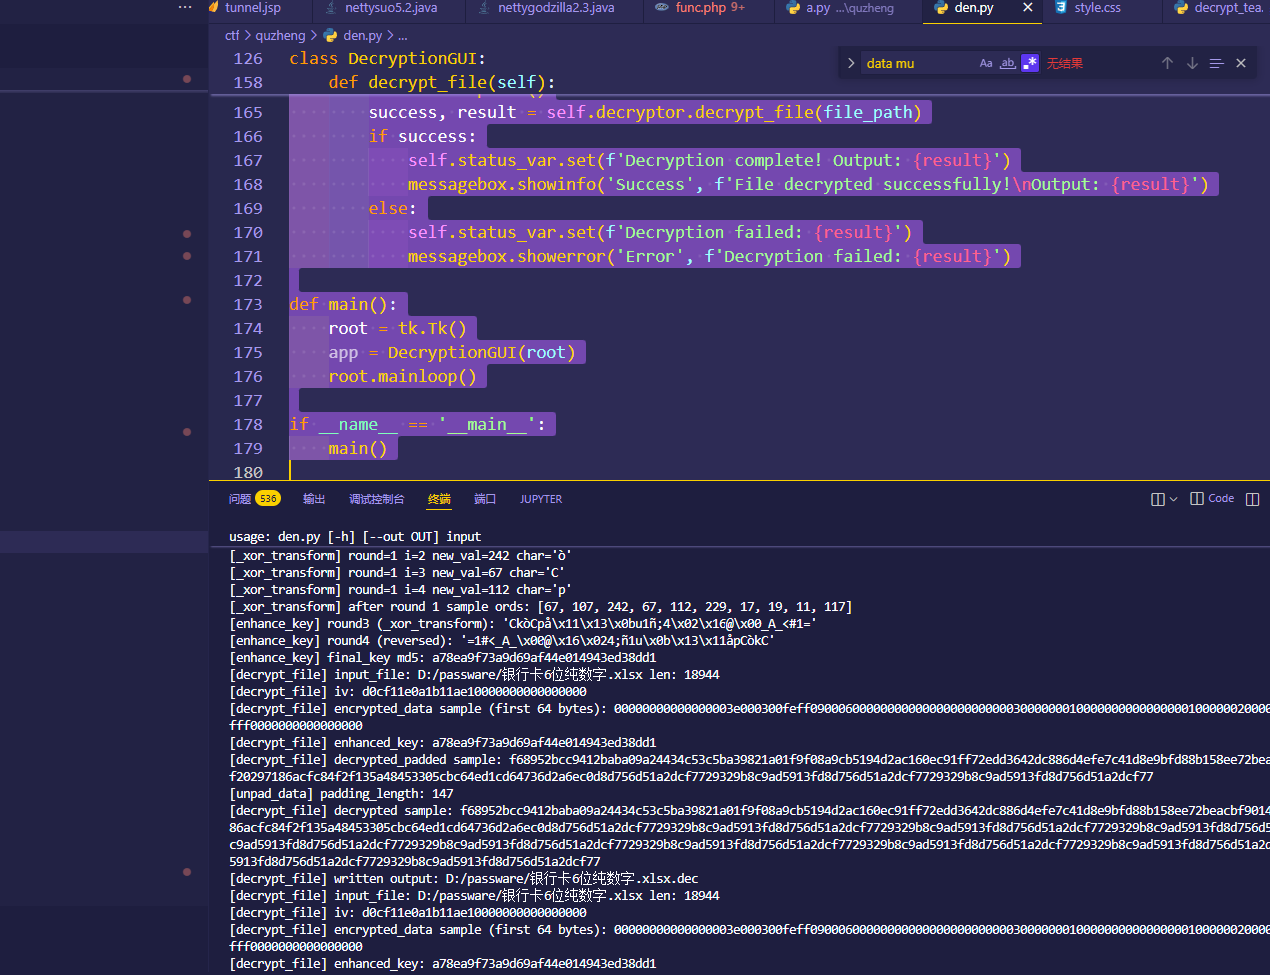Switch to the JUPYTER panel tab
Image resolution: width=1270 pixels, height=975 pixels.
point(541,499)
